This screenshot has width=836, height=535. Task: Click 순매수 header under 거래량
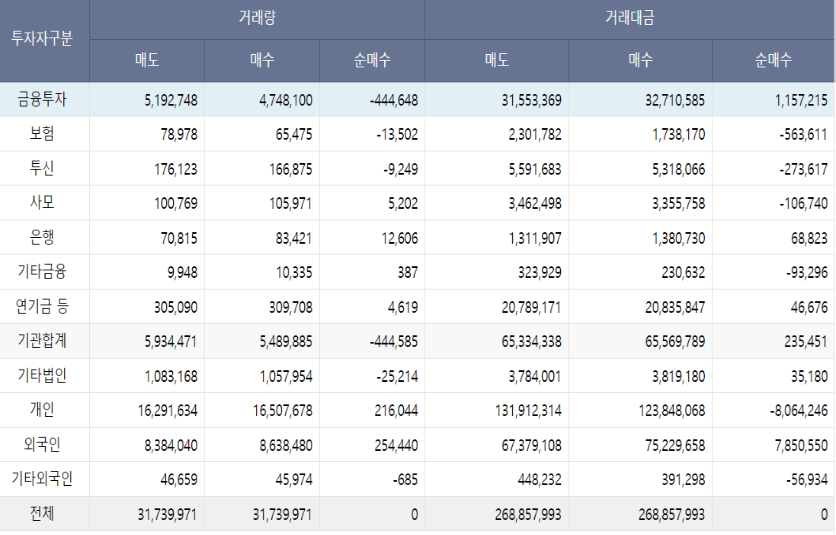pos(372,61)
